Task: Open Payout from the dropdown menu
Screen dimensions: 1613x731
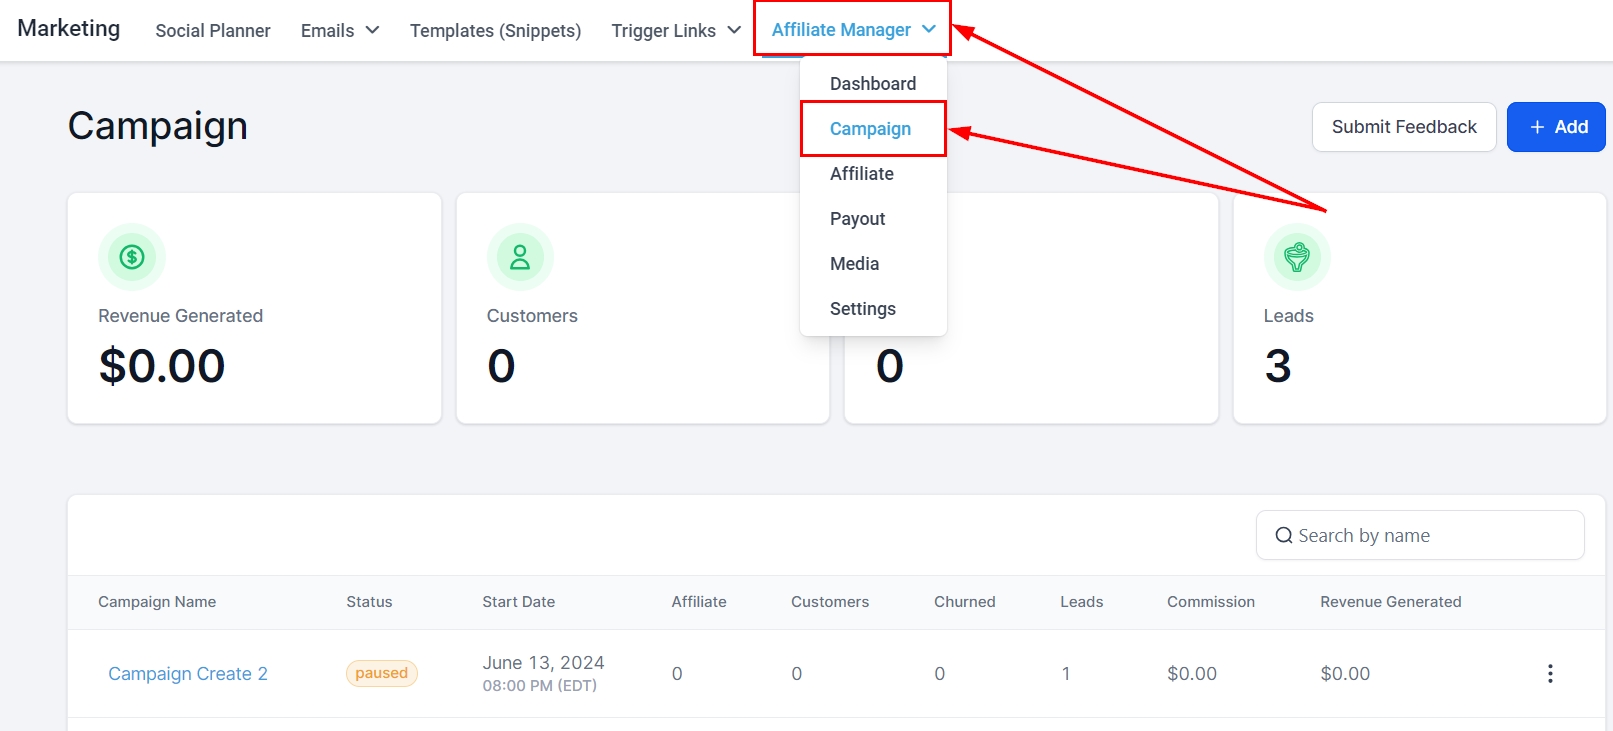Action: [857, 219]
